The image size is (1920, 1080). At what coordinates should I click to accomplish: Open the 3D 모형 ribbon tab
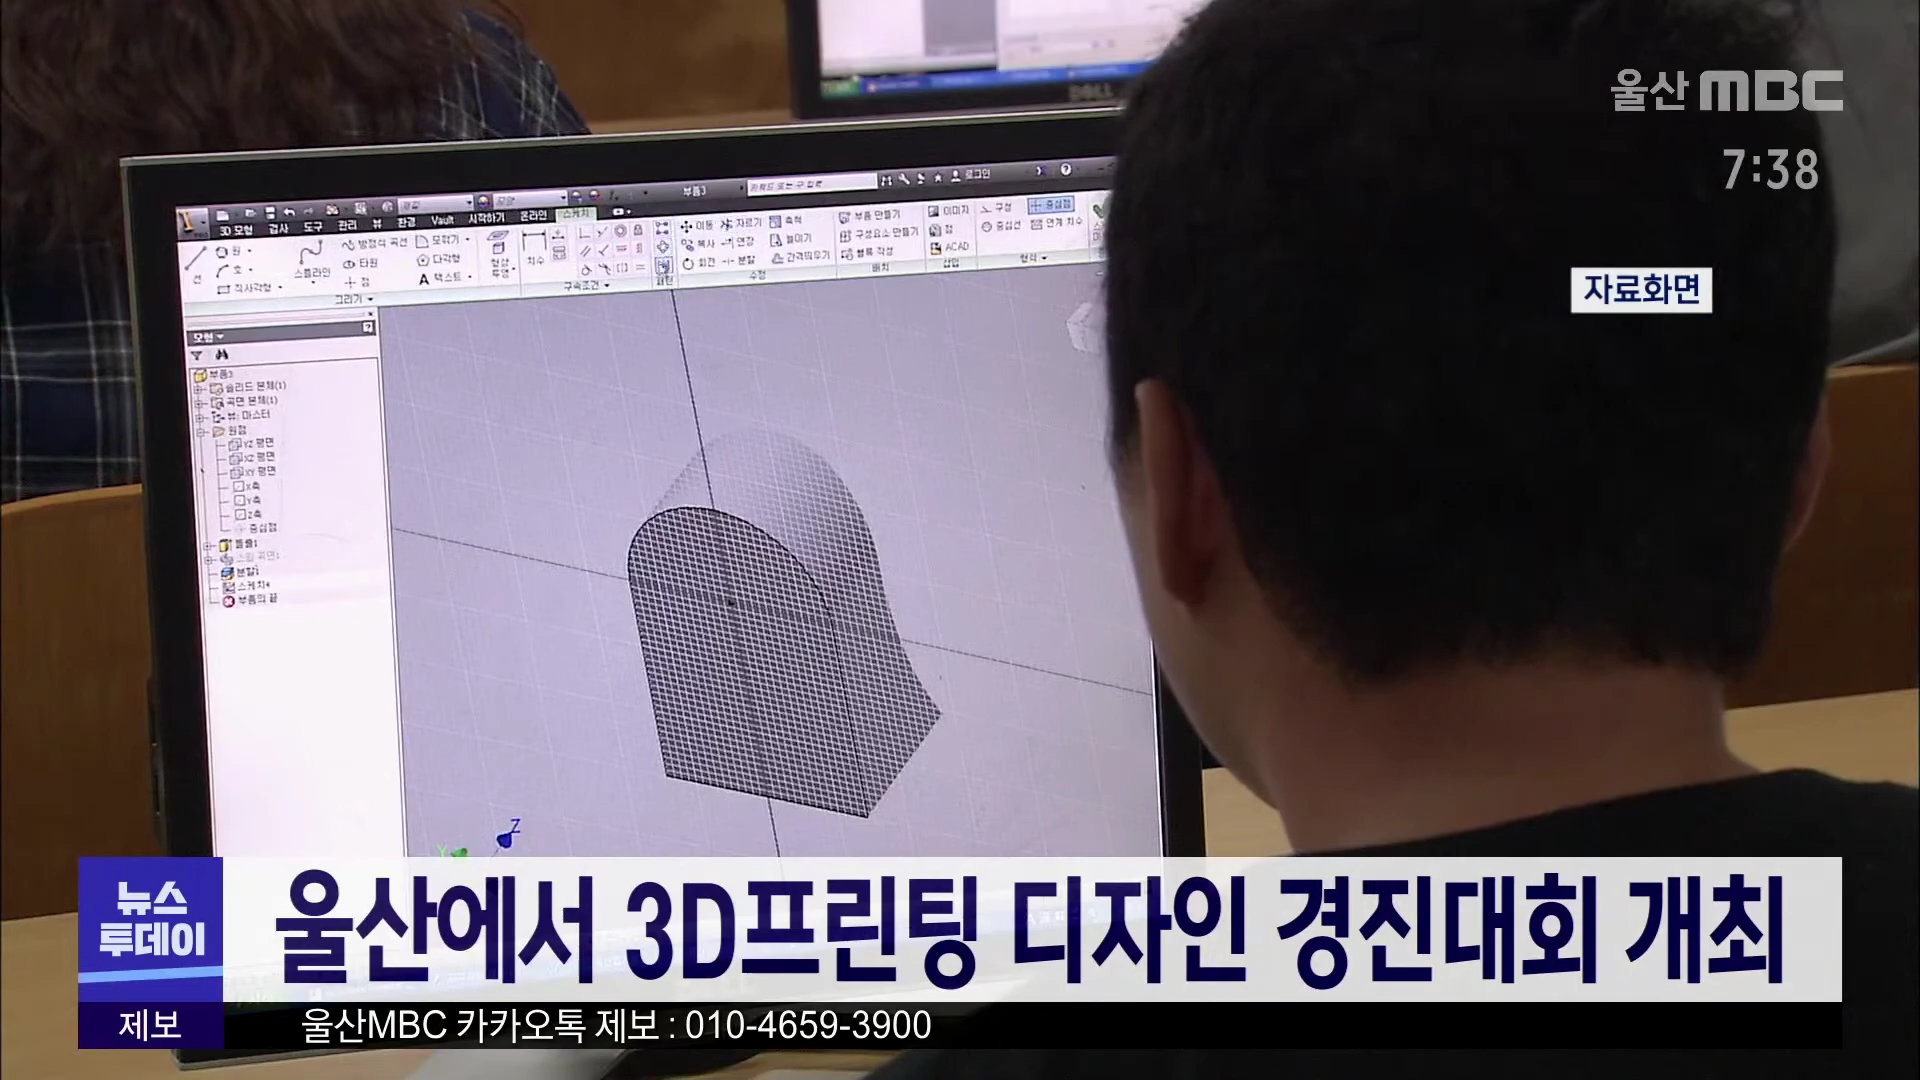coord(238,230)
